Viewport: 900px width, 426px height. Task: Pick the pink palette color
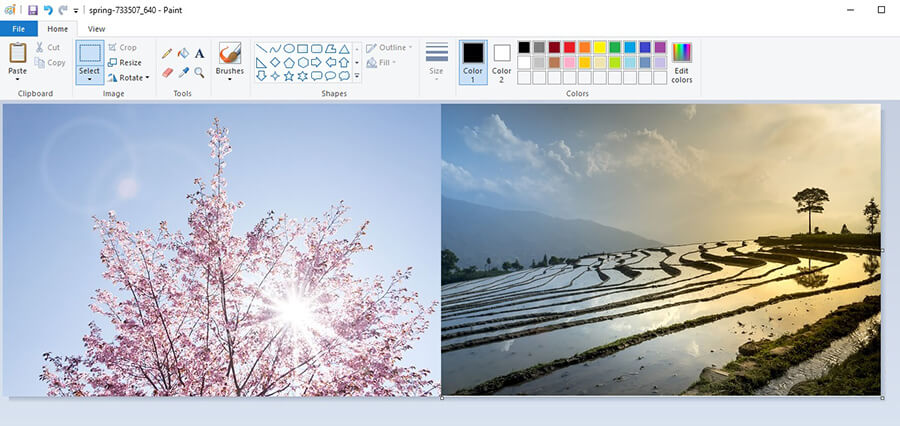[x=569, y=62]
